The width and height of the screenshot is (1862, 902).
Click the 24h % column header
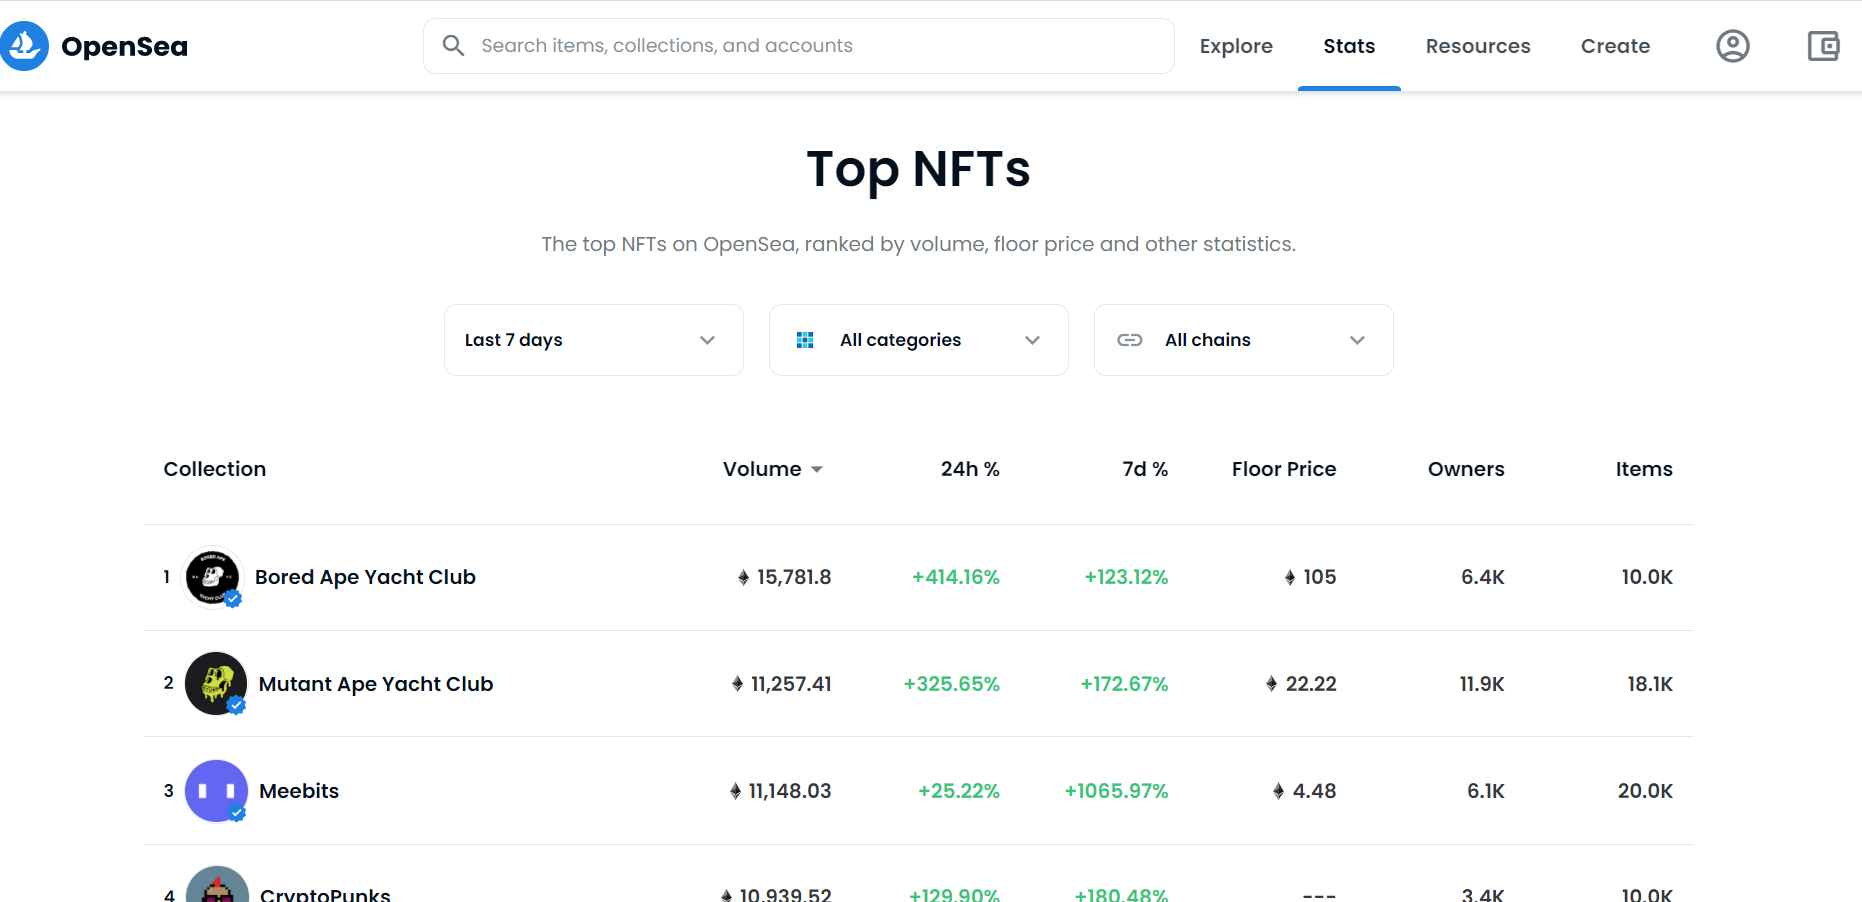pyautogui.click(x=970, y=469)
